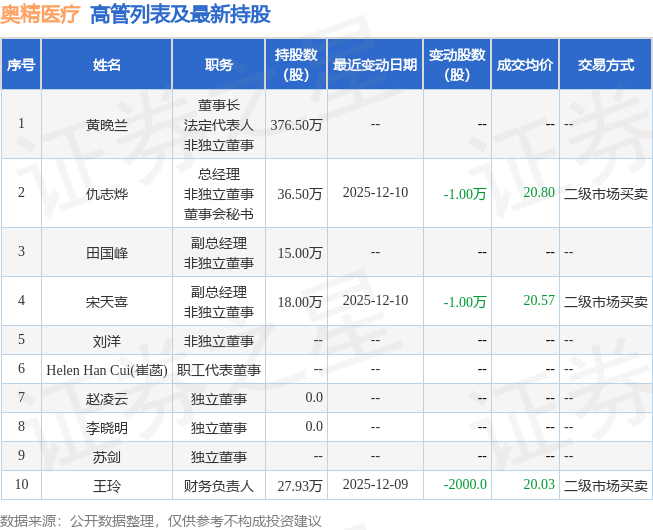Viewport: 653px width, 530px height.
Task: Click 二级市场买卖 in 仇志烨's row
Action: pos(606,194)
